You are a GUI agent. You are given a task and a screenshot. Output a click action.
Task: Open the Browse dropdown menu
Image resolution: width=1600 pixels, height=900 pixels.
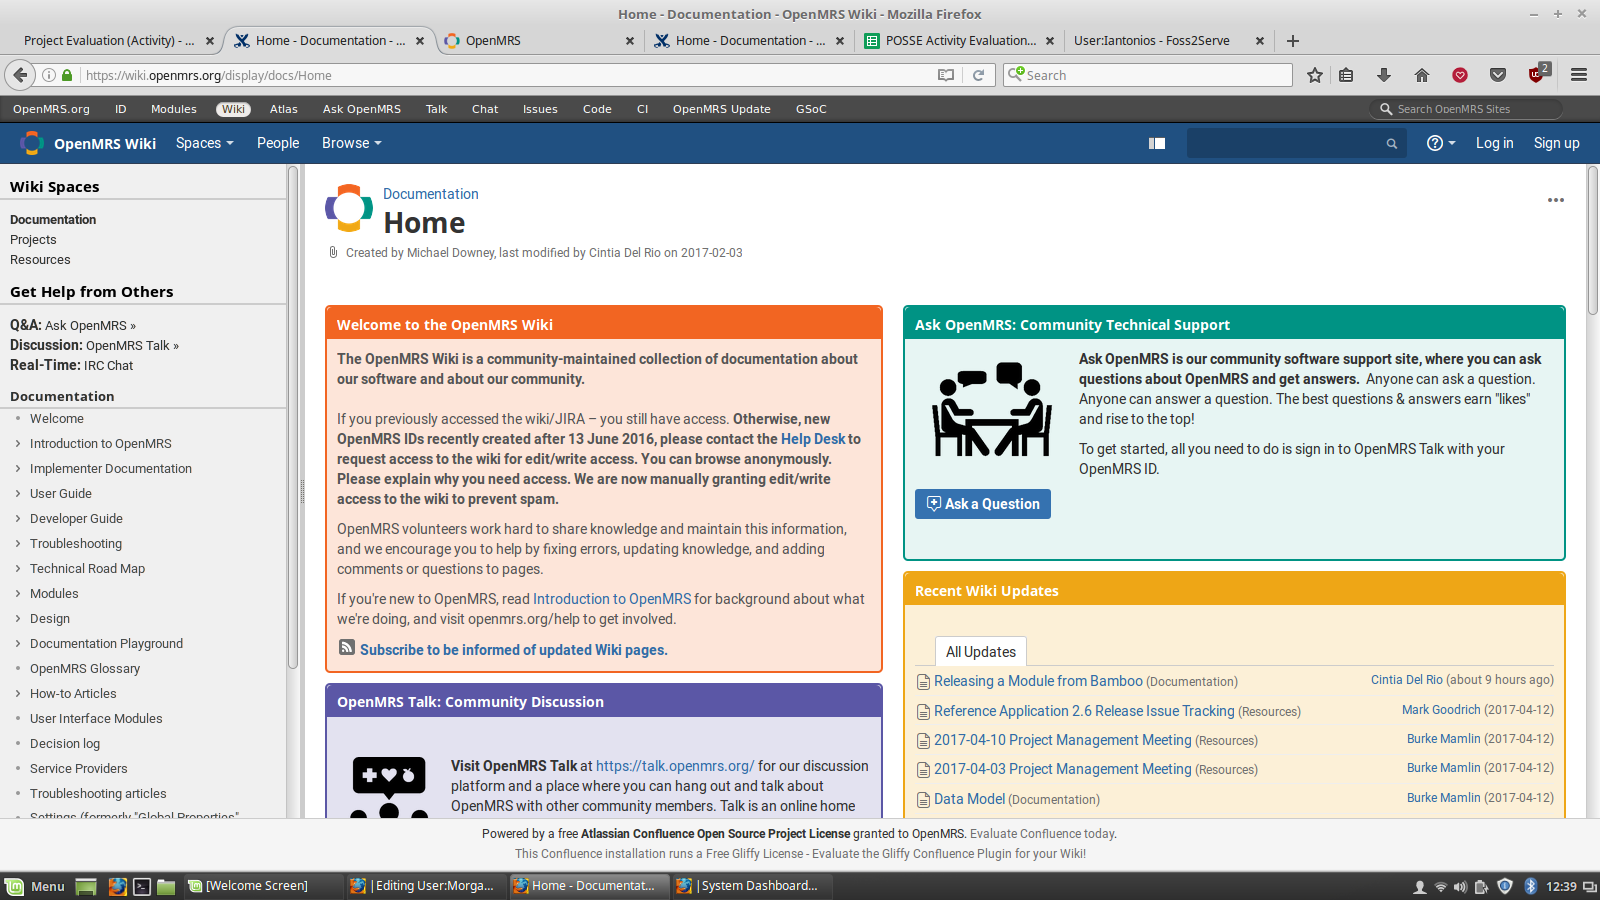click(x=352, y=143)
